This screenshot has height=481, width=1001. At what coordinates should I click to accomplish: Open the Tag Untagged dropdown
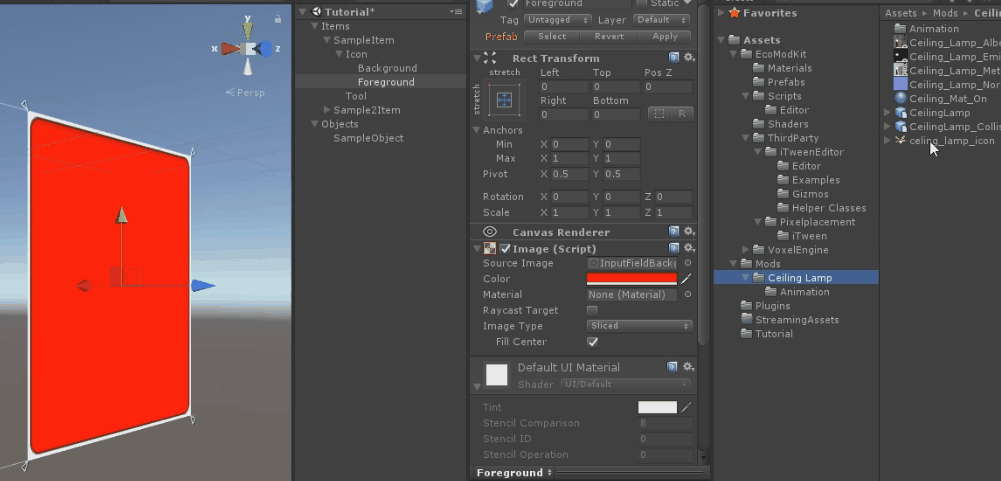pos(561,20)
